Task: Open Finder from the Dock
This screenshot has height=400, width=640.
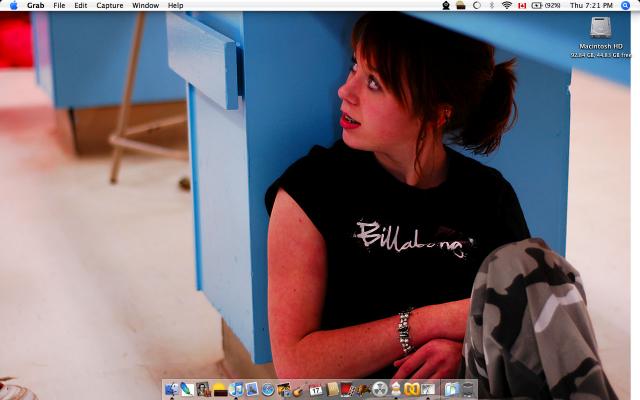Action: click(x=171, y=389)
